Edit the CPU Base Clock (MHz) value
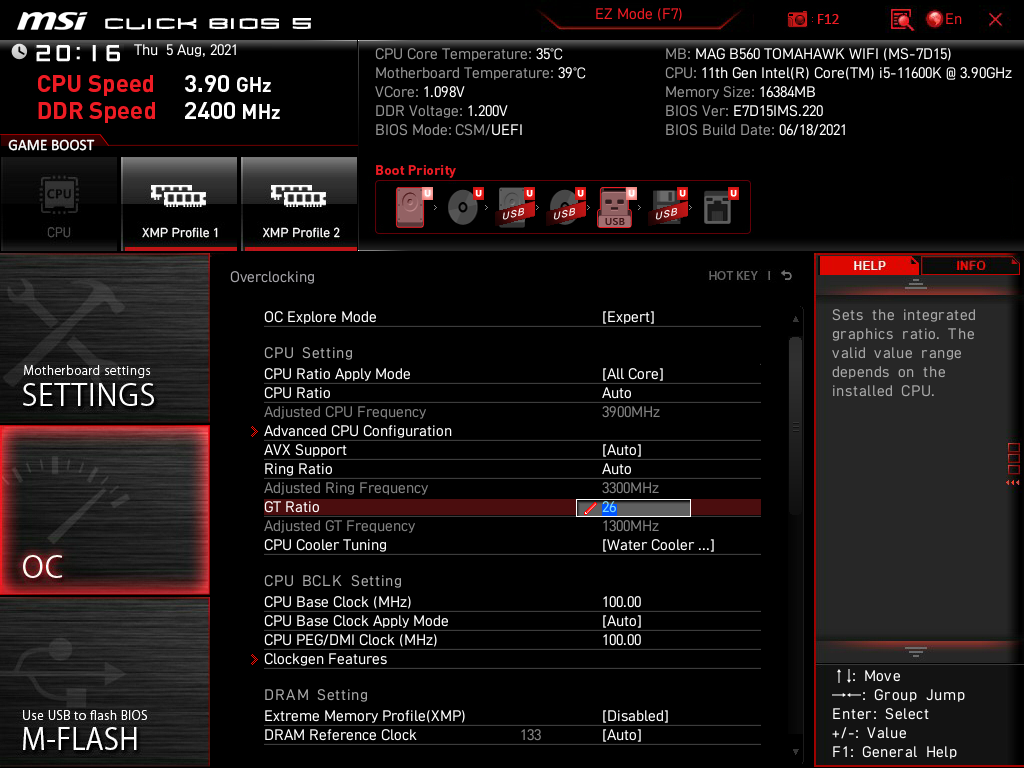The width and height of the screenshot is (1024, 768). [x=621, y=601]
